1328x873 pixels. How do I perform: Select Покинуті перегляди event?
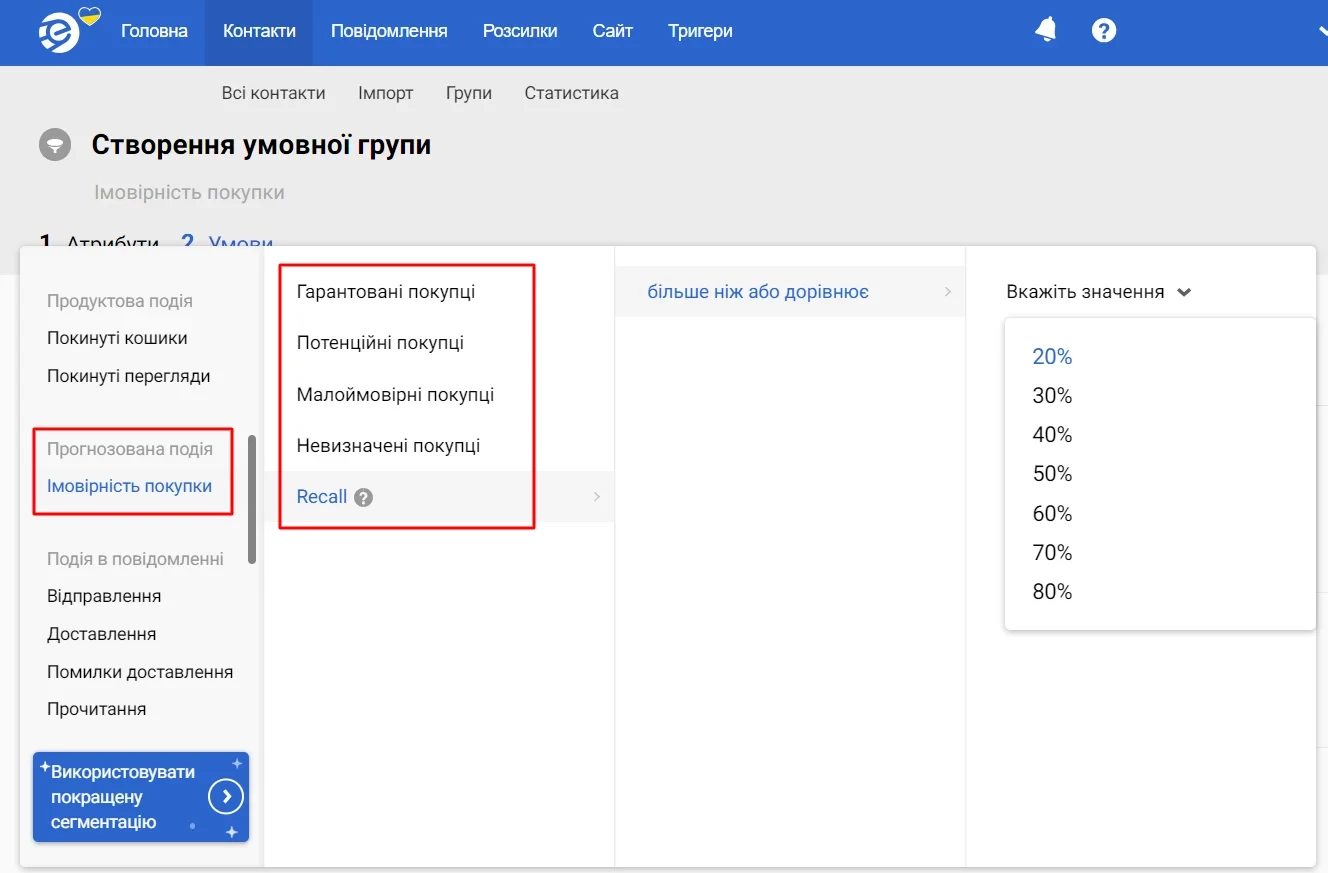(128, 376)
